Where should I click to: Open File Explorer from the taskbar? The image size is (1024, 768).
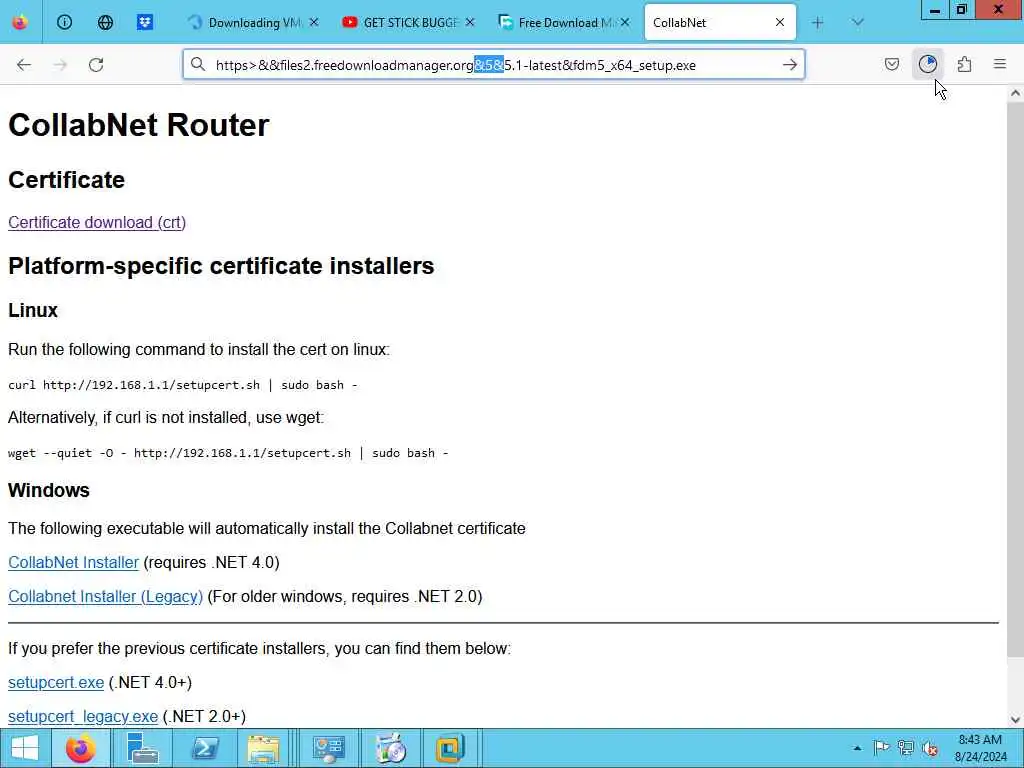[x=263, y=748]
